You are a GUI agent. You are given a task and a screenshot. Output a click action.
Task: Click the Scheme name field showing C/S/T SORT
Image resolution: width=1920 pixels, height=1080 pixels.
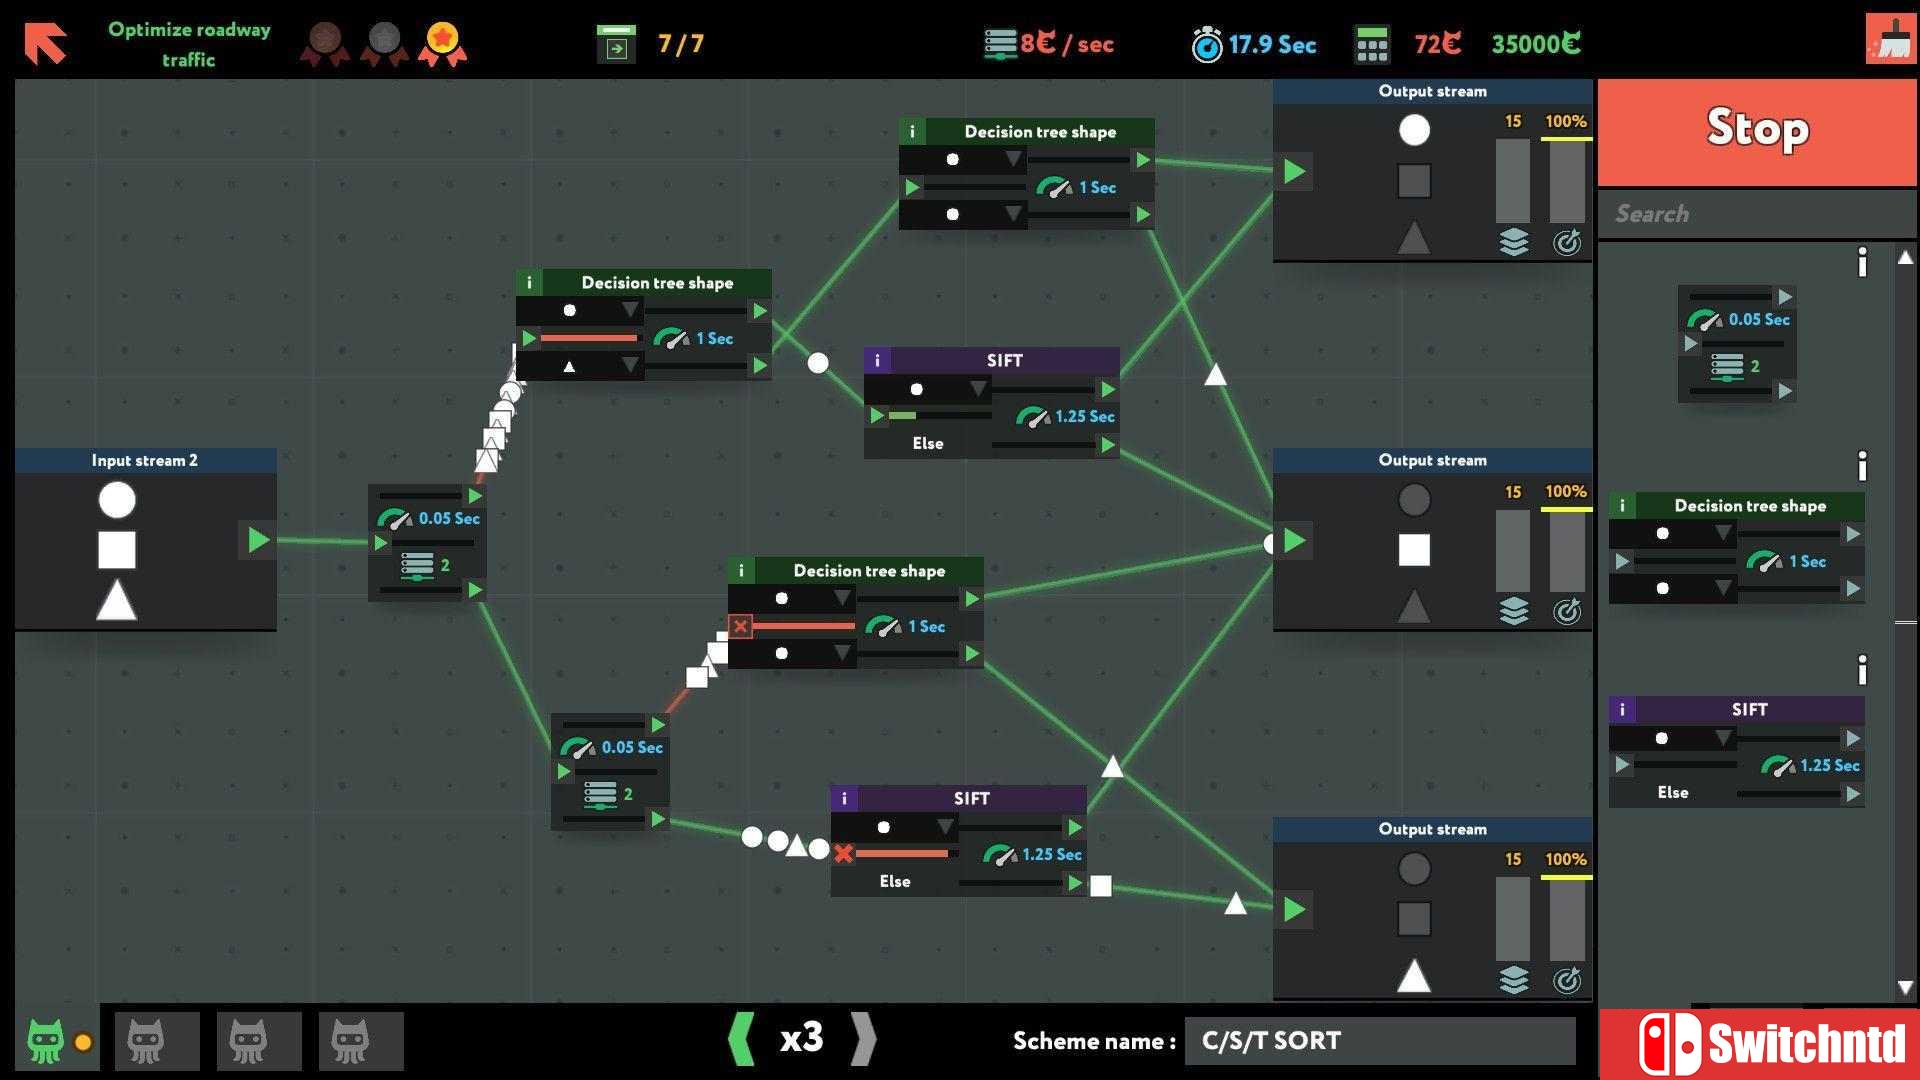point(1378,1040)
